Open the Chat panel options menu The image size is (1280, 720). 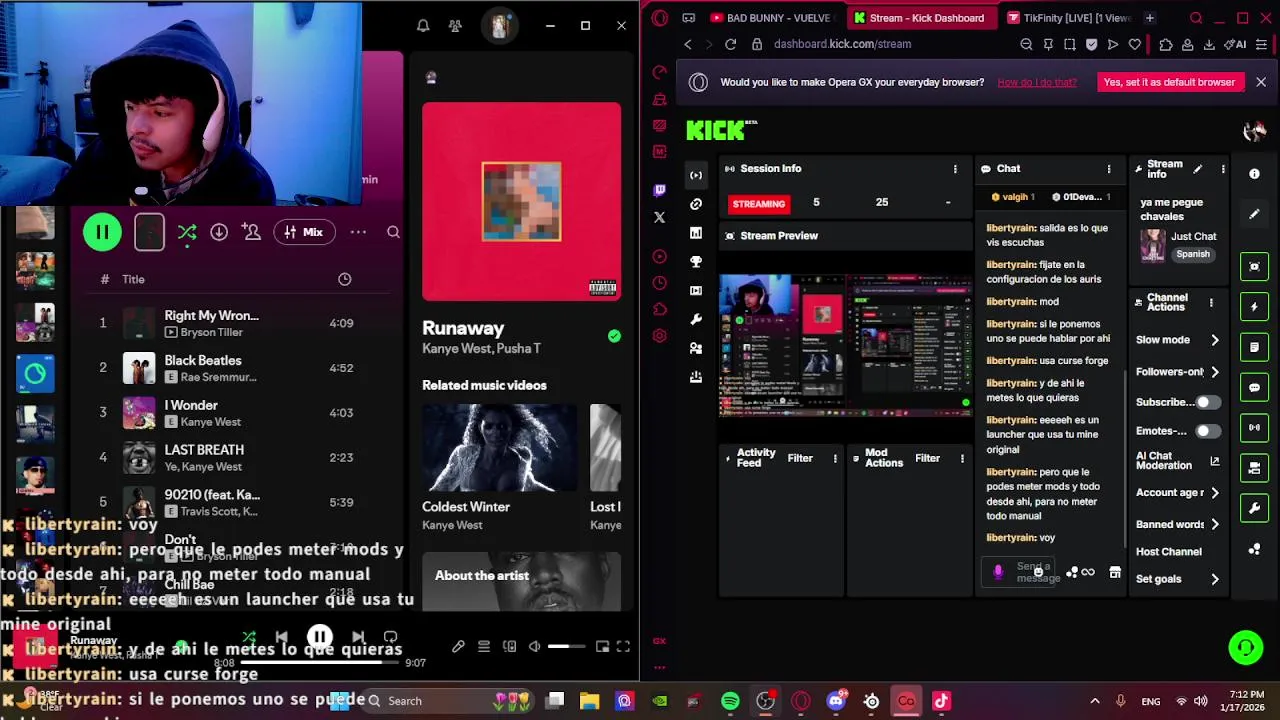click(x=1108, y=169)
